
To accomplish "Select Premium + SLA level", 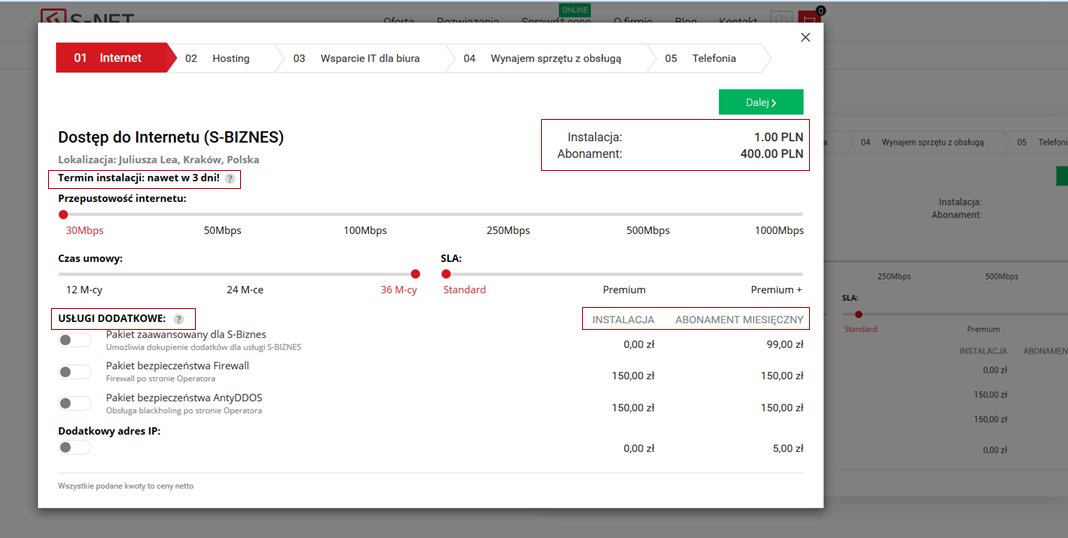I will (x=776, y=289).
